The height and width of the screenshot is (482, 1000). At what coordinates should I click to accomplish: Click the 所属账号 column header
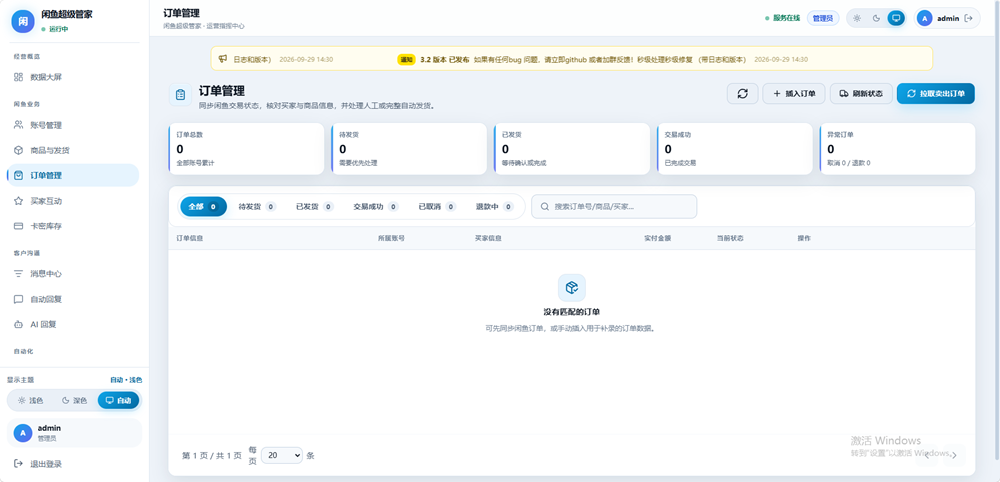391,238
